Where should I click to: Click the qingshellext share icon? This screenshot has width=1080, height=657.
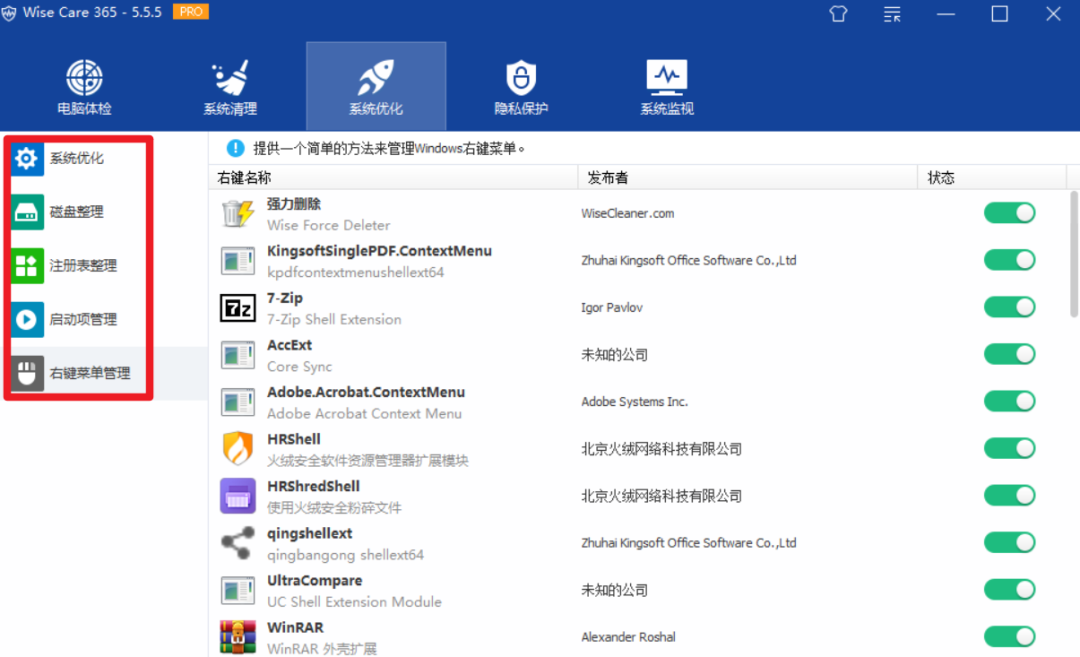238,543
